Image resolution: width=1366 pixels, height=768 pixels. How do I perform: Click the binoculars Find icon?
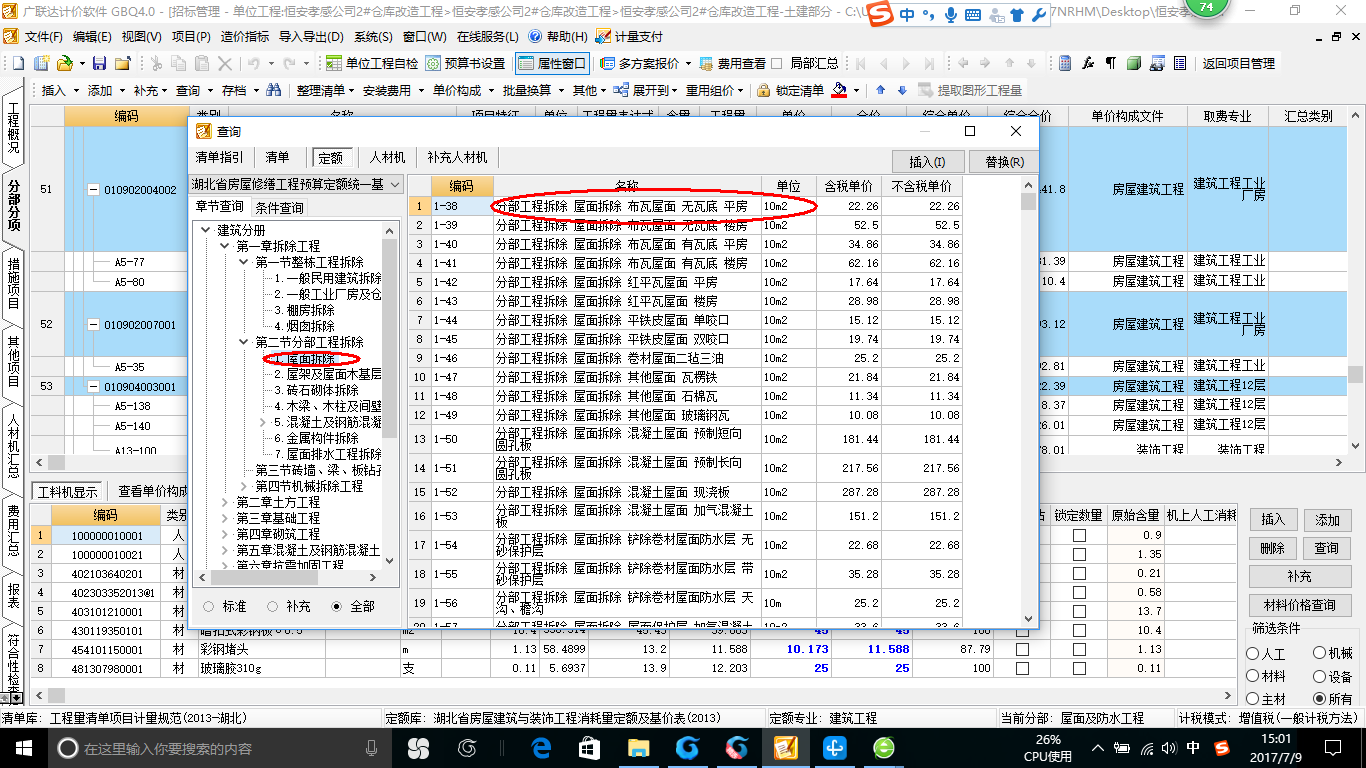(273, 90)
